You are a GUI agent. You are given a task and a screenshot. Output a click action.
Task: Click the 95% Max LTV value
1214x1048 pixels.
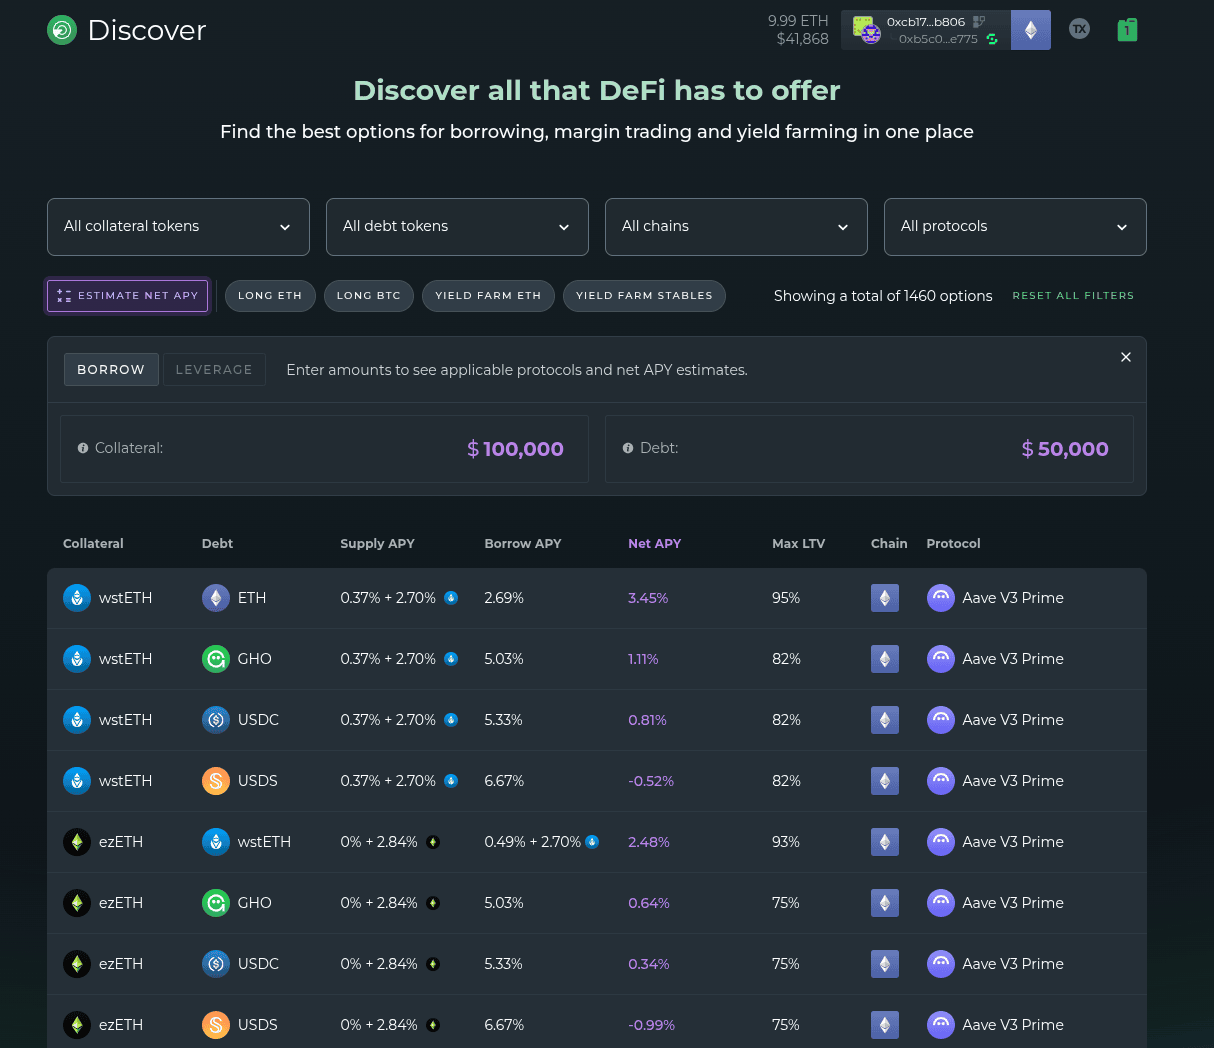pyautogui.click(x=786, y=598)
